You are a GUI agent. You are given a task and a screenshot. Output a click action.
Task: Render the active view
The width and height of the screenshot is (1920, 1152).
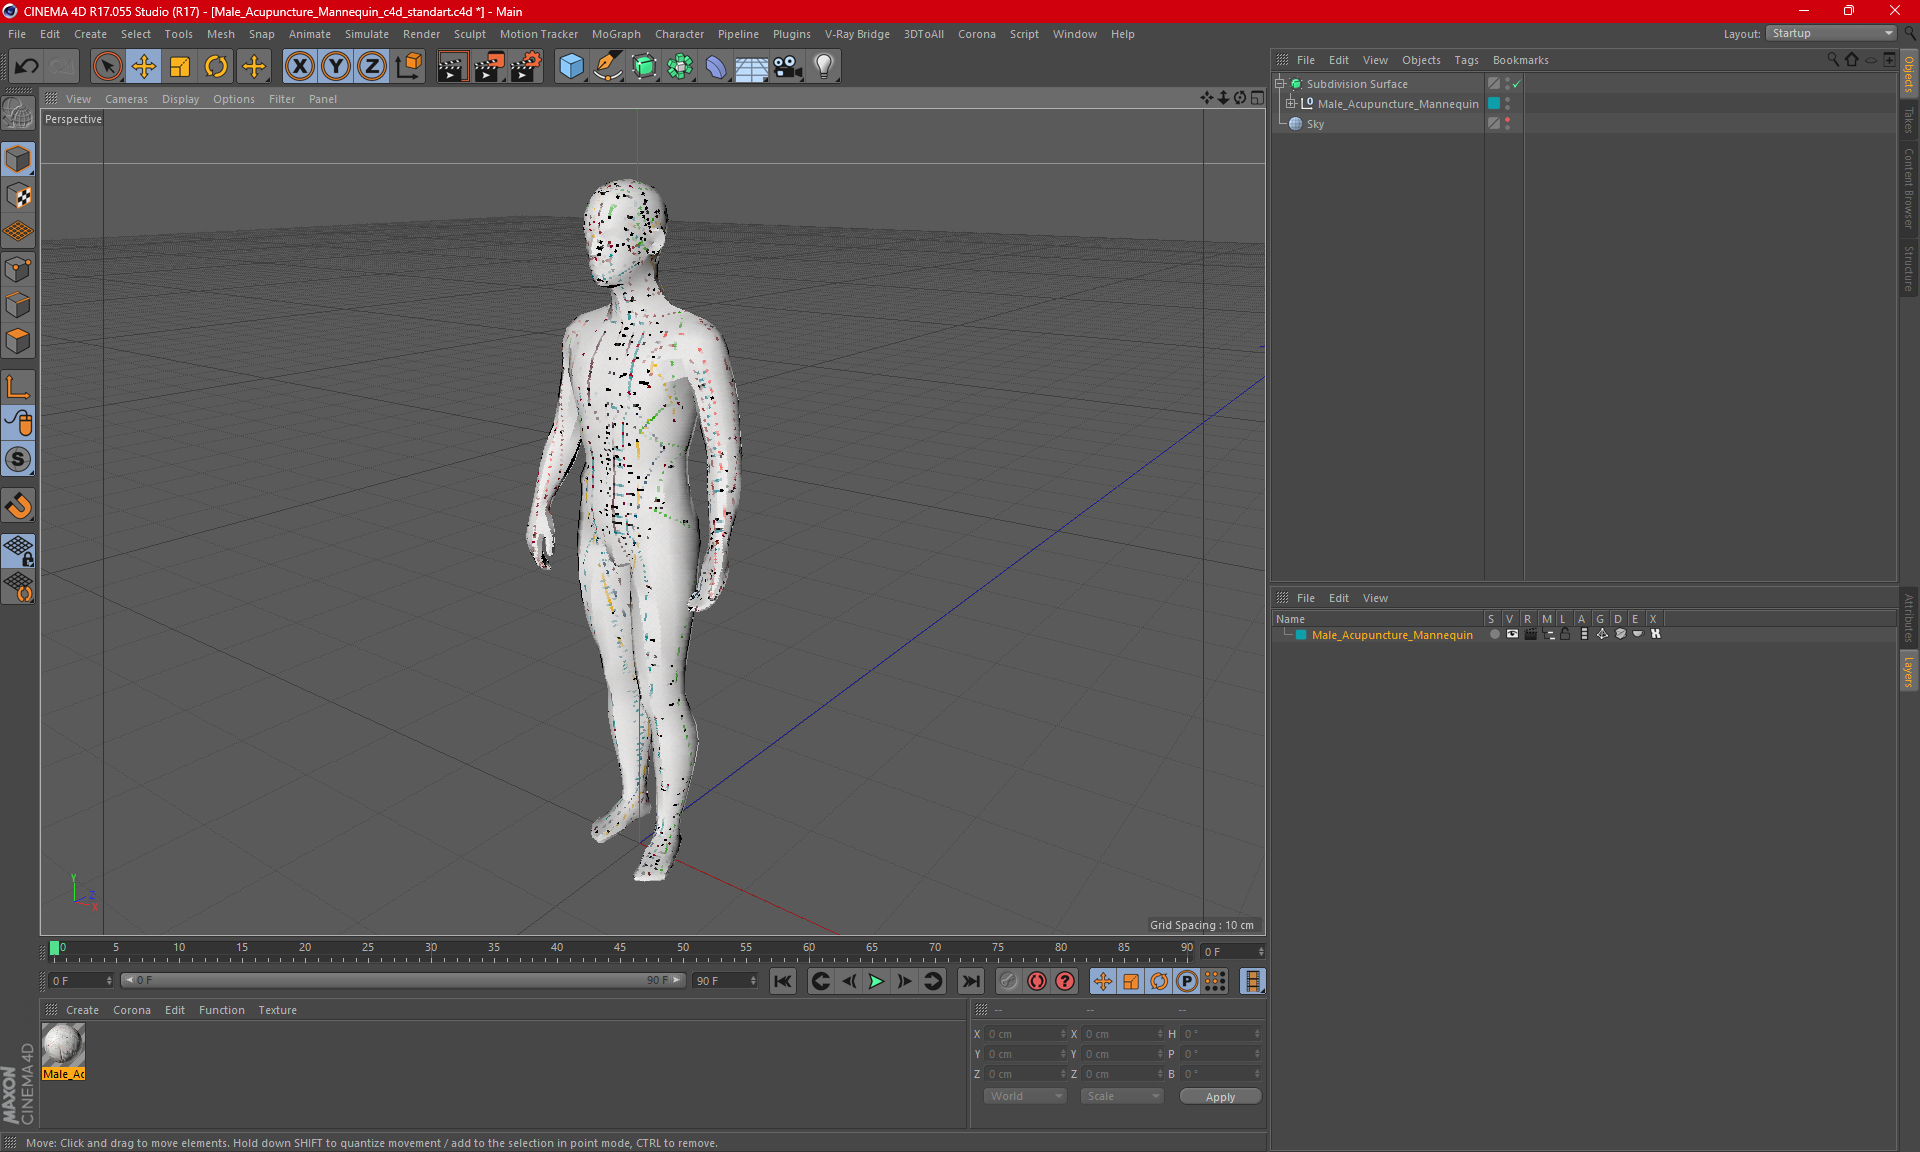click(x=452, y=66)
